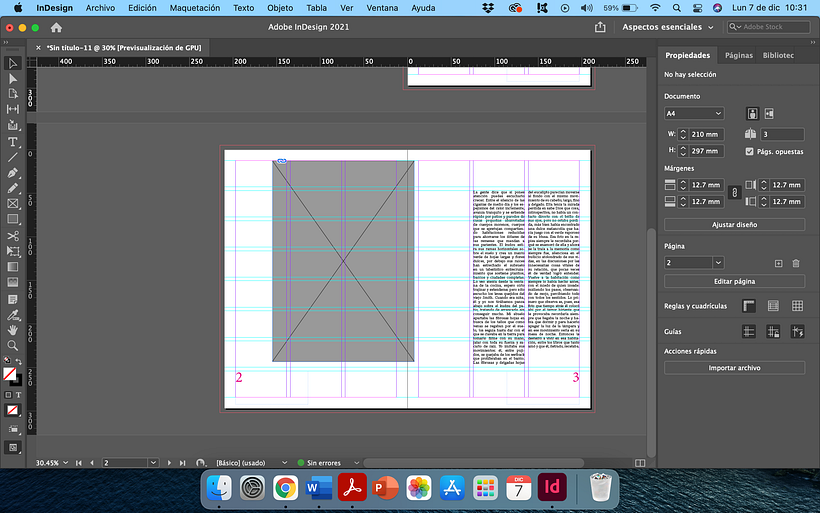Open the Archivo menu

(100, 8)
